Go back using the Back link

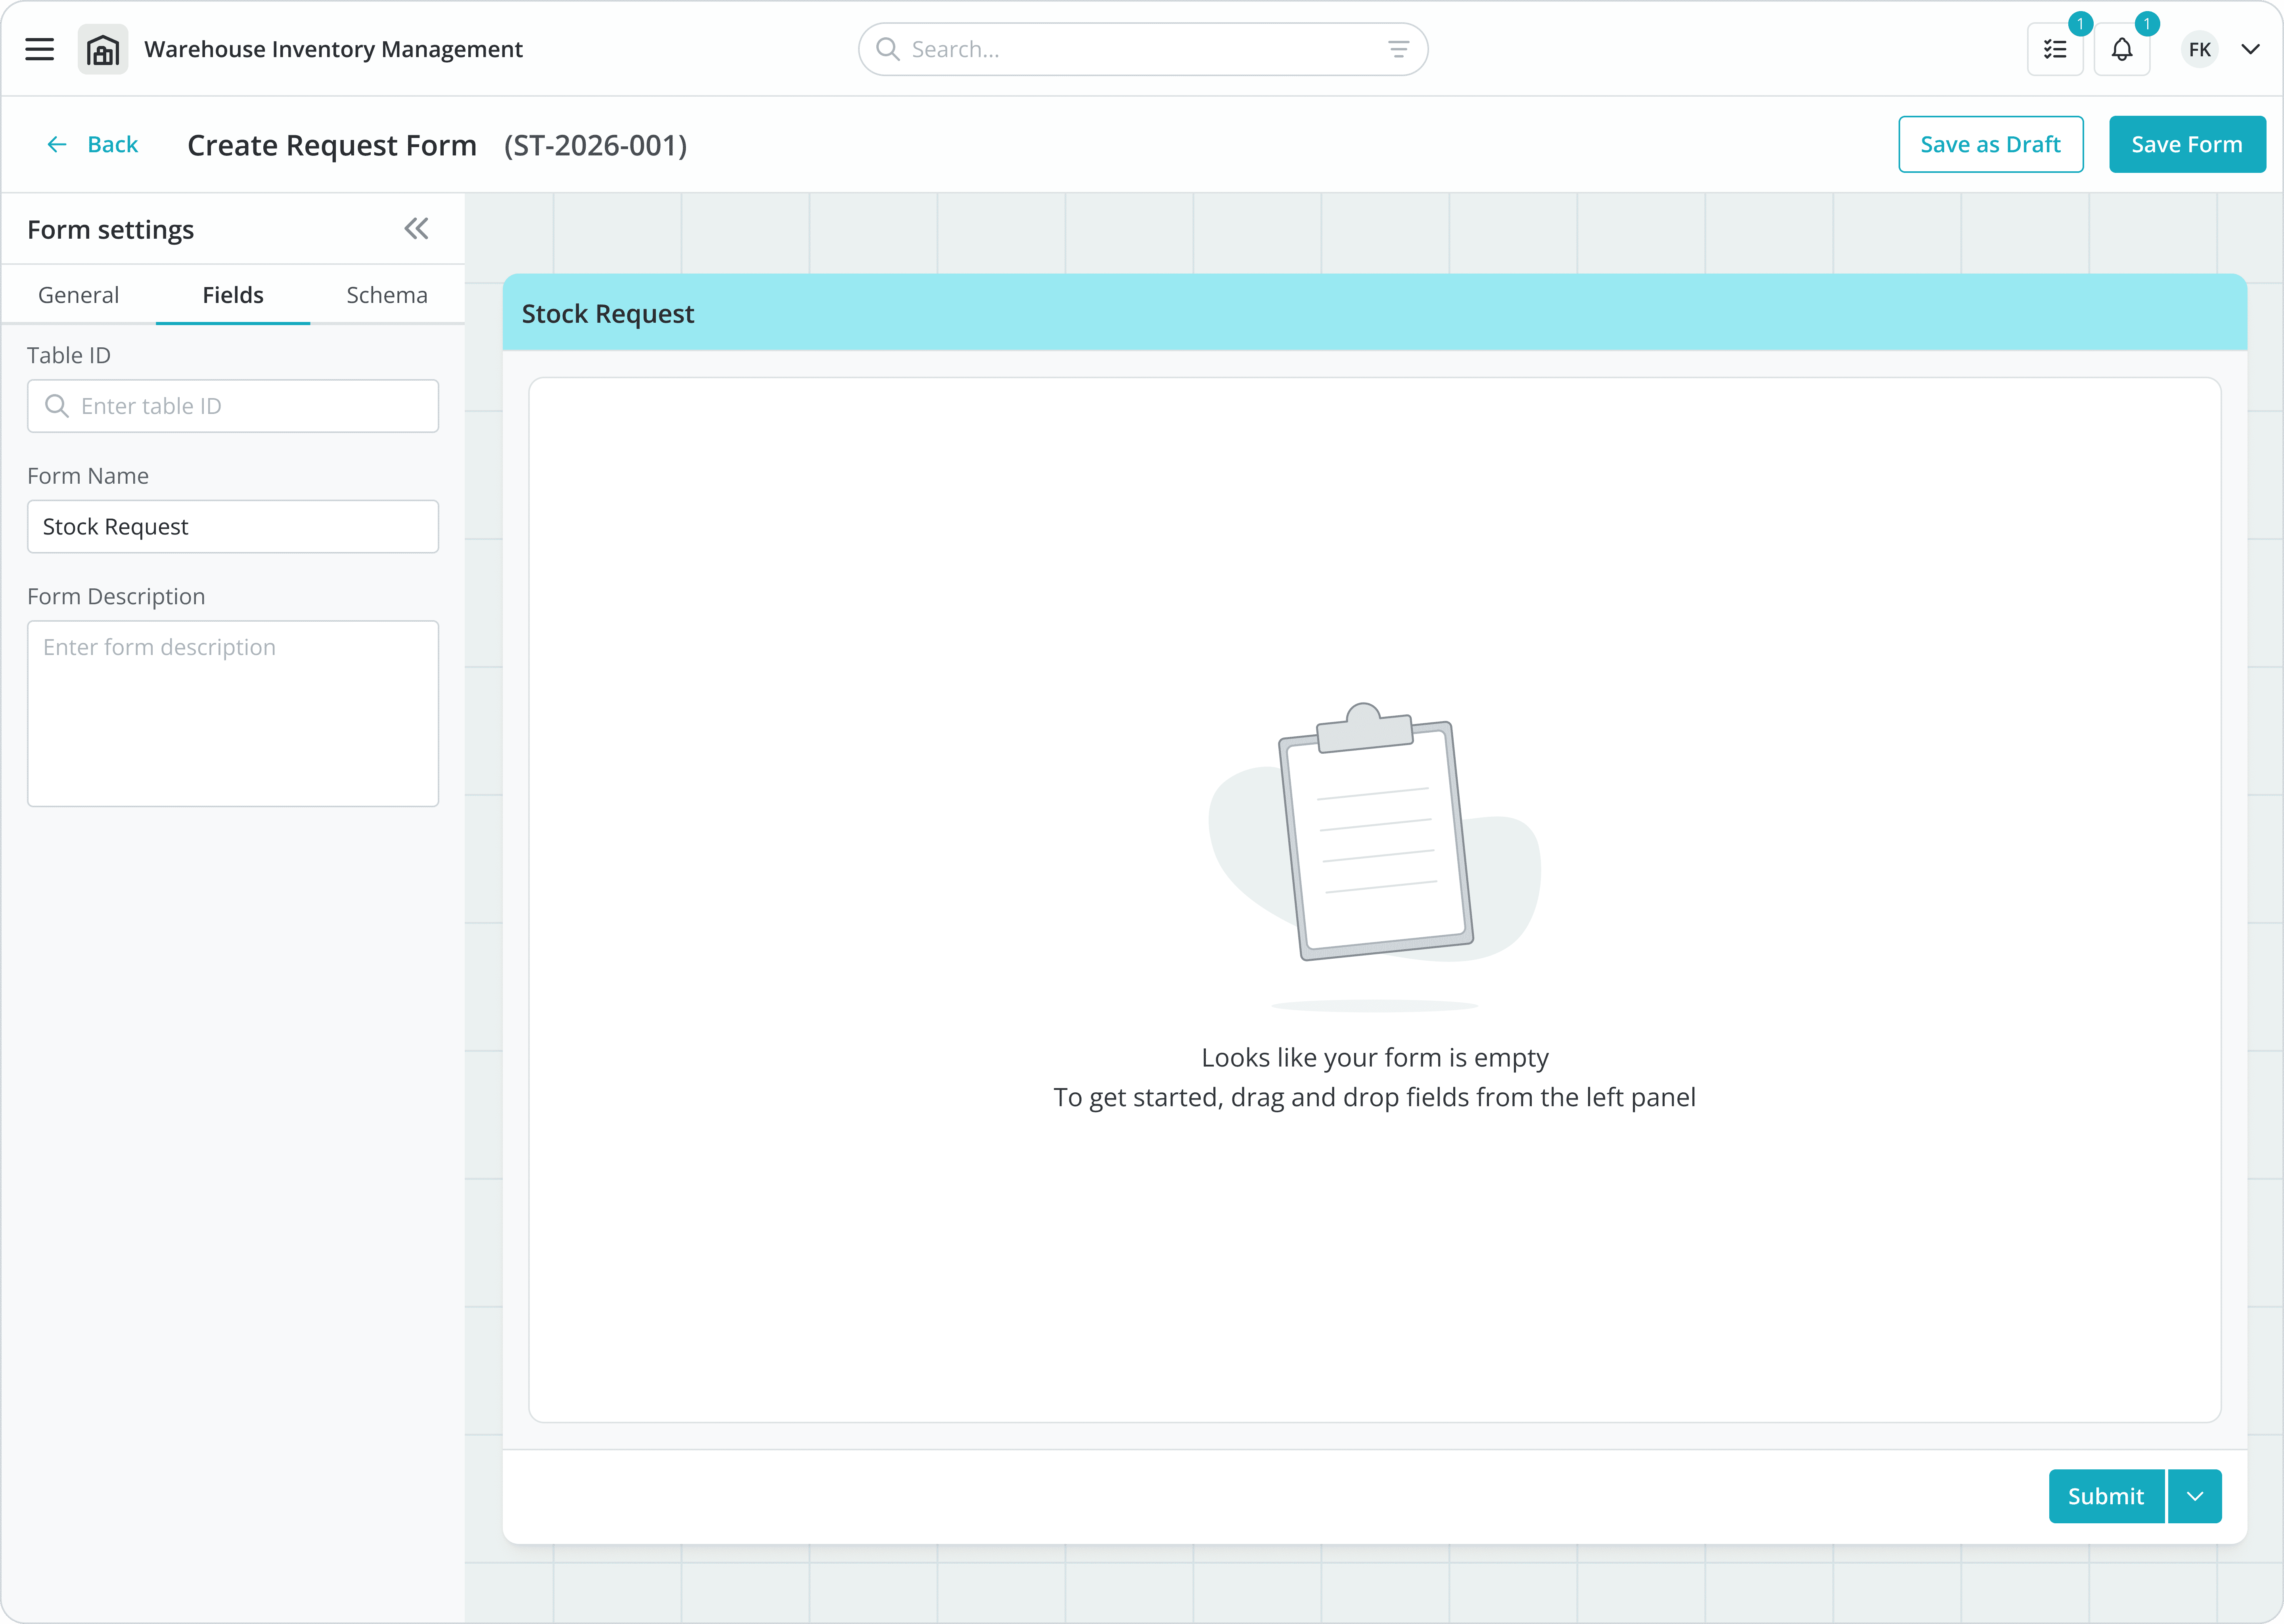coord(93,144)
